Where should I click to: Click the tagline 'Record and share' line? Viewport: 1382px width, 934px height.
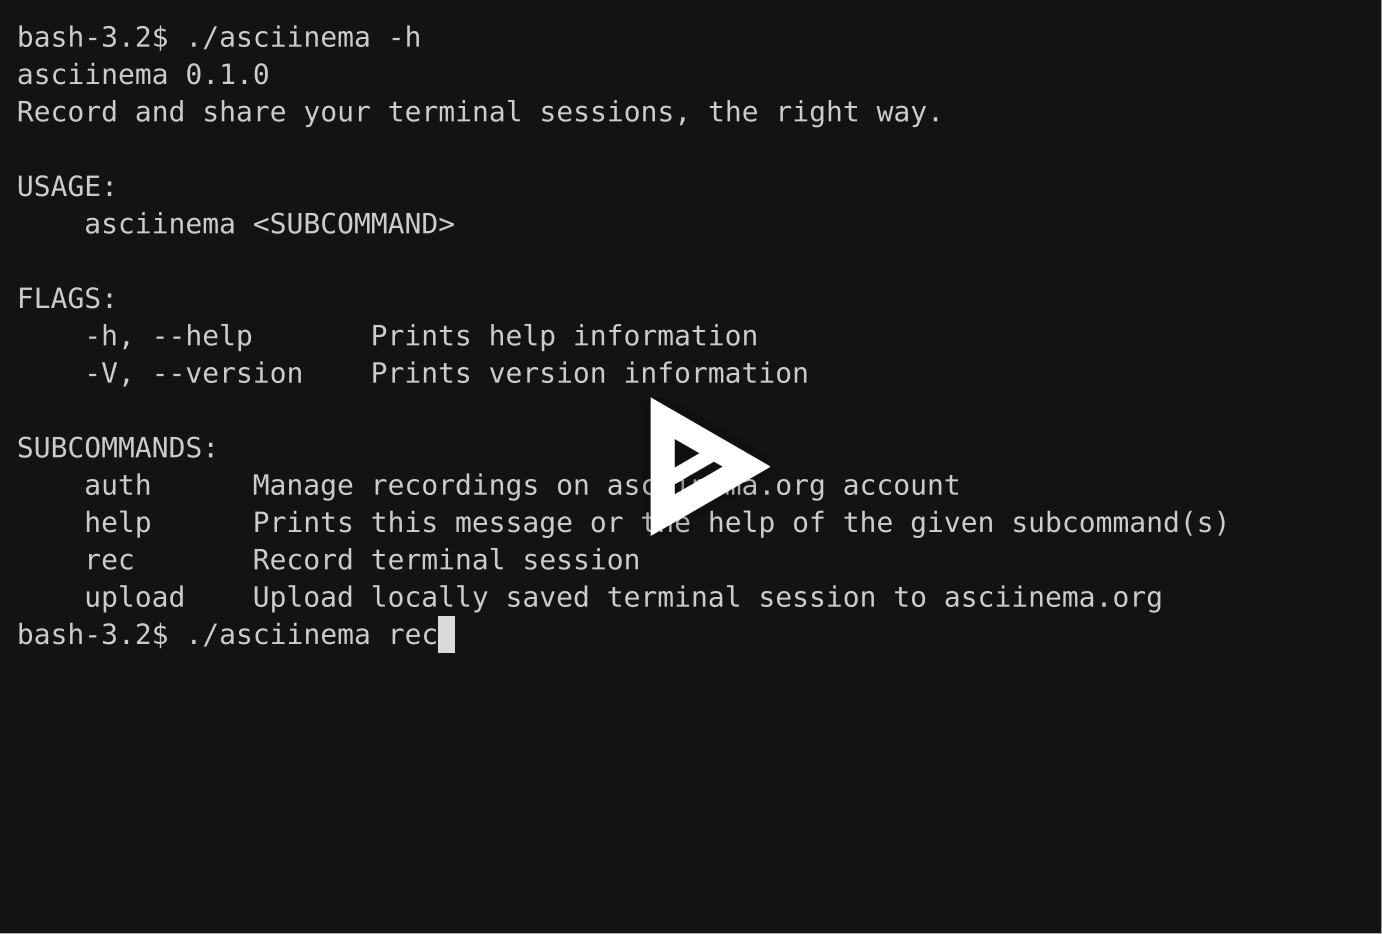pyautogui.click(x=480, y=112)
